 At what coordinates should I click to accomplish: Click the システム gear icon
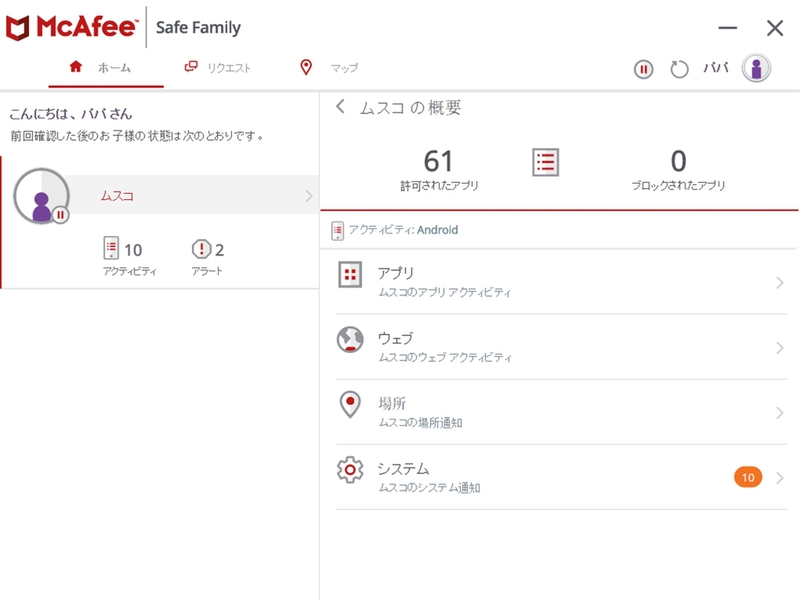click(350, 469)
